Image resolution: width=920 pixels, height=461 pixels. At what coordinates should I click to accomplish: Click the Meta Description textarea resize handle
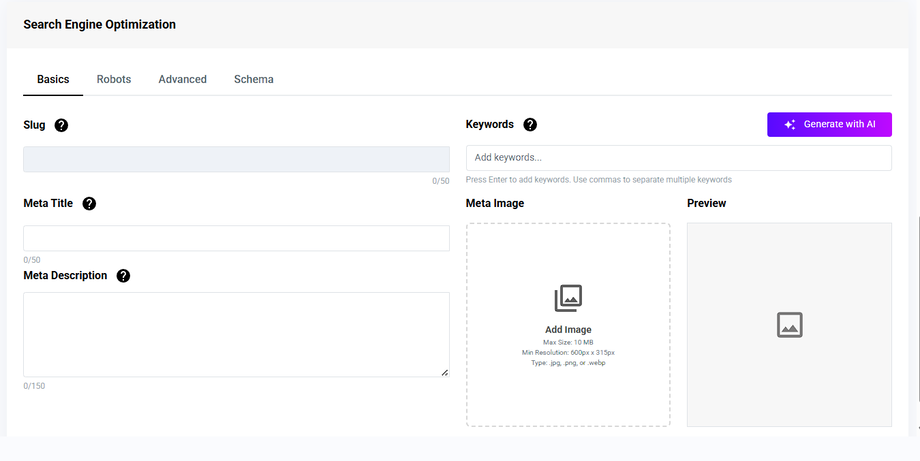coord(444,372)
